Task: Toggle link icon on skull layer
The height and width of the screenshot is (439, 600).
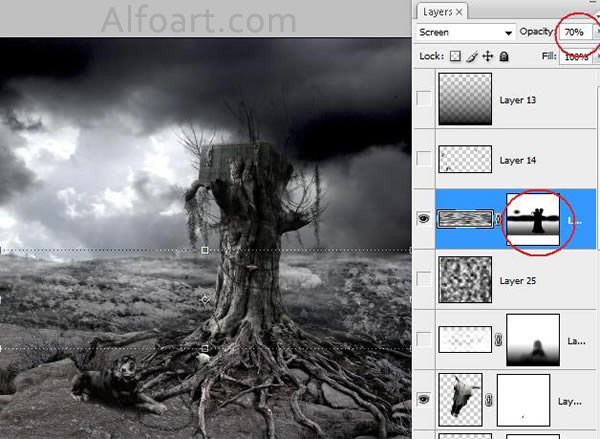Action: pyautogui.click(x=489, y=400)
